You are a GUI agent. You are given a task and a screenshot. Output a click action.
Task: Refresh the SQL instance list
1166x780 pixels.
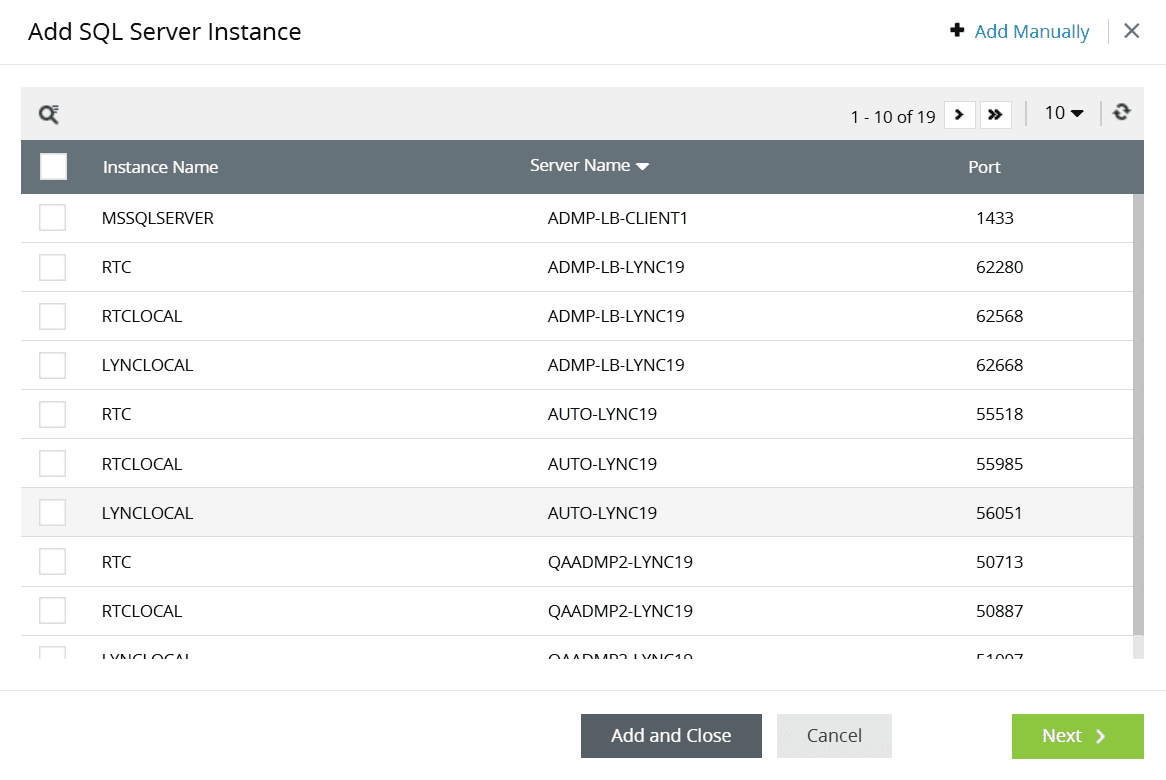[1121, 112]
